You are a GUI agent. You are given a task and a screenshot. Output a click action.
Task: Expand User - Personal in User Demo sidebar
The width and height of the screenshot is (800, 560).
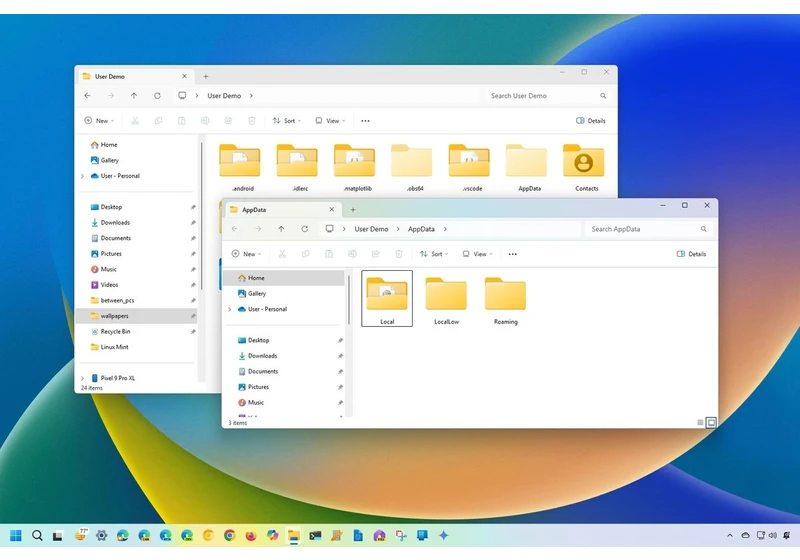click(82, 176)
